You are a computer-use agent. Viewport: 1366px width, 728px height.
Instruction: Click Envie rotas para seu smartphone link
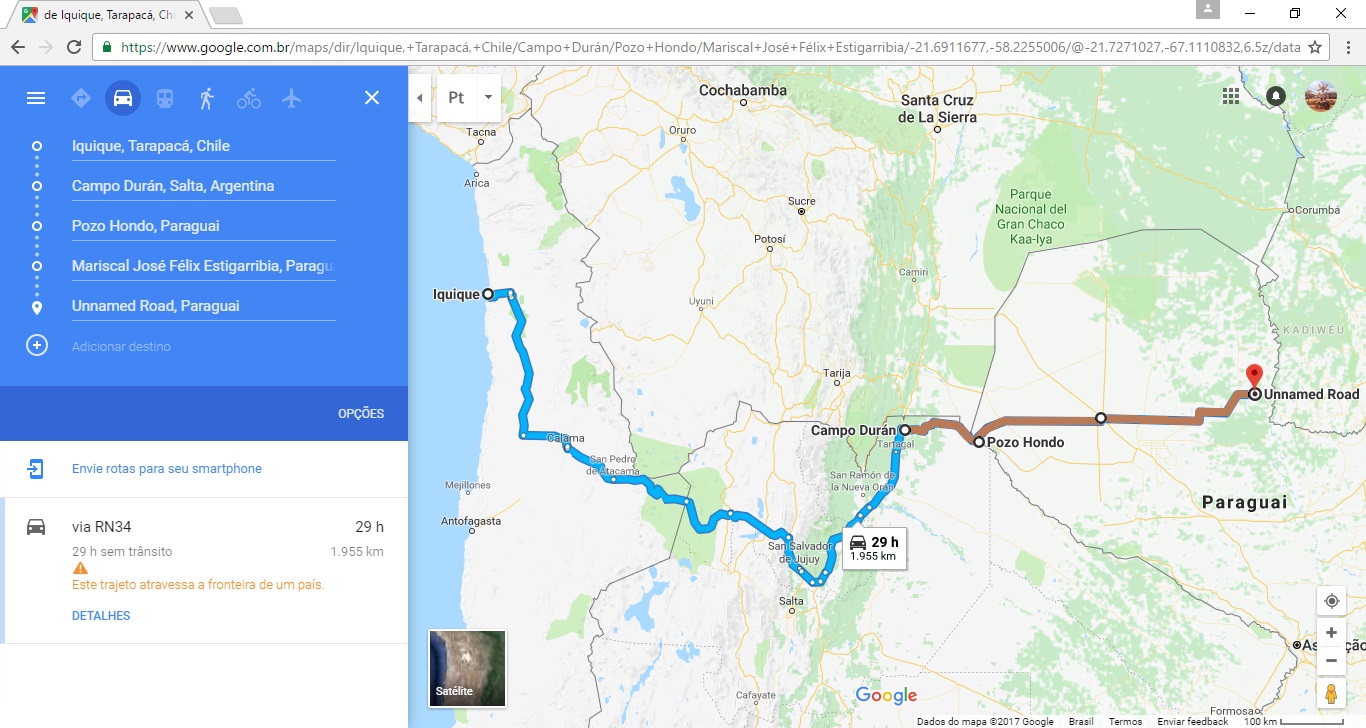tap(167, 469)
